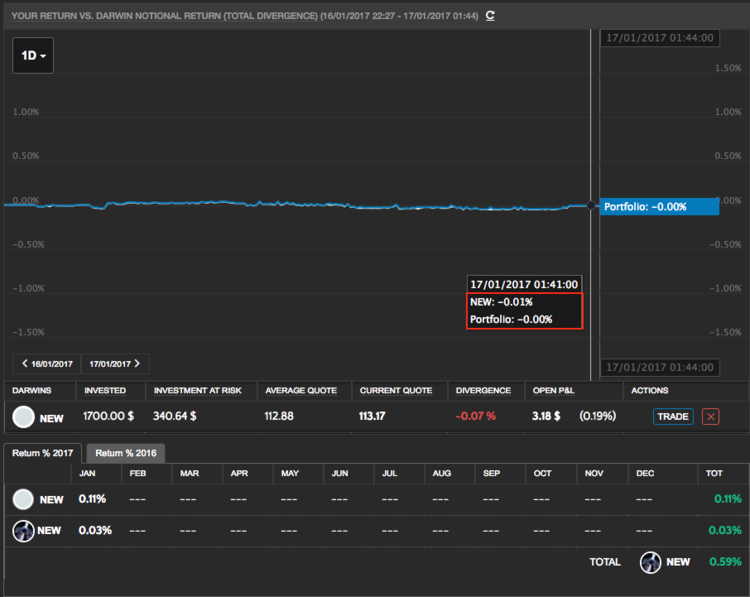
Task: Click the DIVERGENCE column header
Action: [483, 390]
